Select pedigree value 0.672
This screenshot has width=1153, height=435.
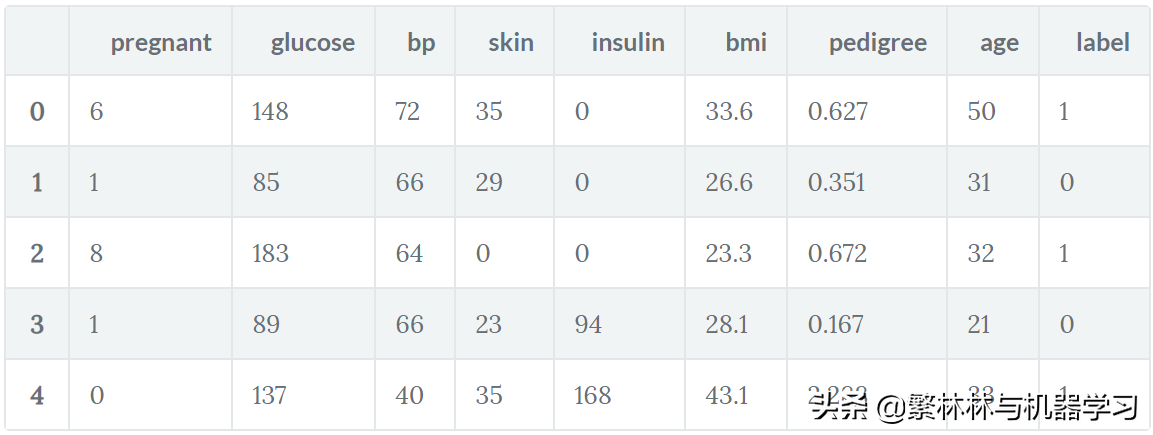(x=837, y=254)
